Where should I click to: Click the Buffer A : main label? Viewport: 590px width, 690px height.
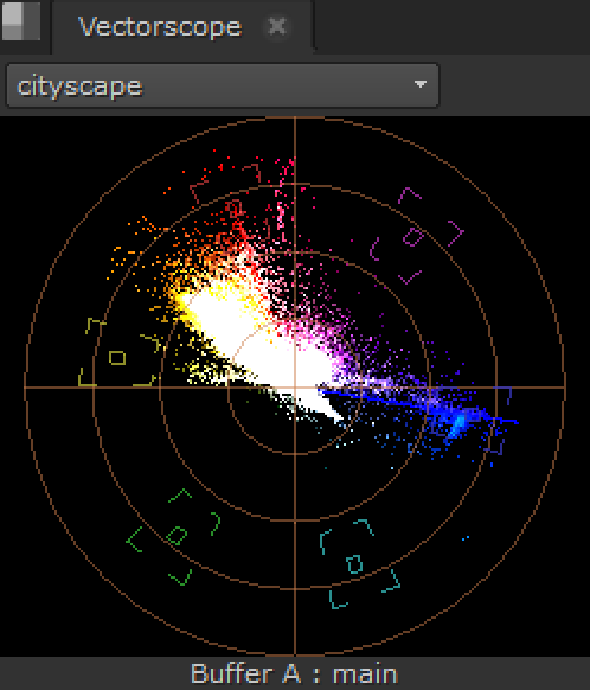point(294,674)
